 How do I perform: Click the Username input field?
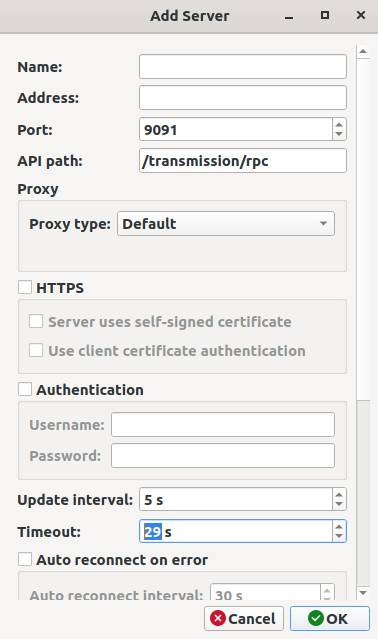click(x=223, y=425)
